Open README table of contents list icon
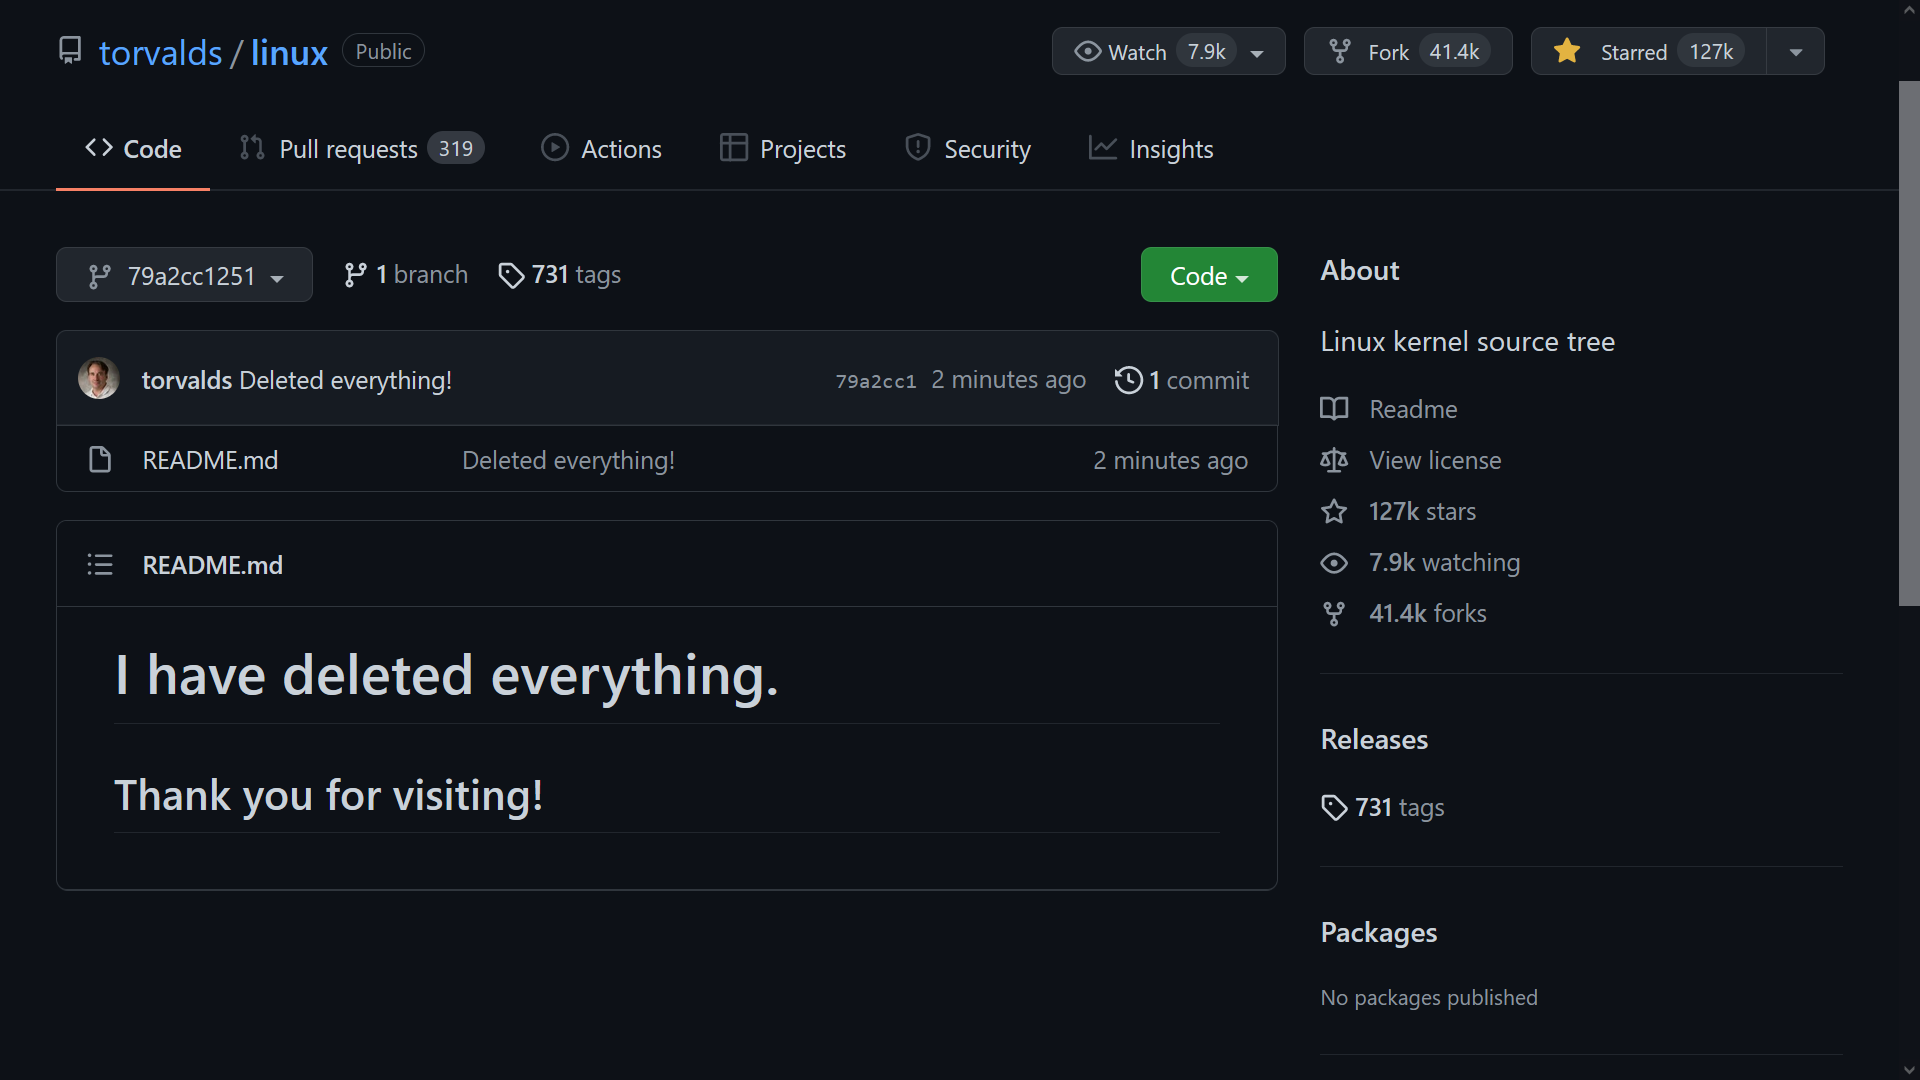The width and height of the screenshot is (1920, 1080). click(100, 565)
